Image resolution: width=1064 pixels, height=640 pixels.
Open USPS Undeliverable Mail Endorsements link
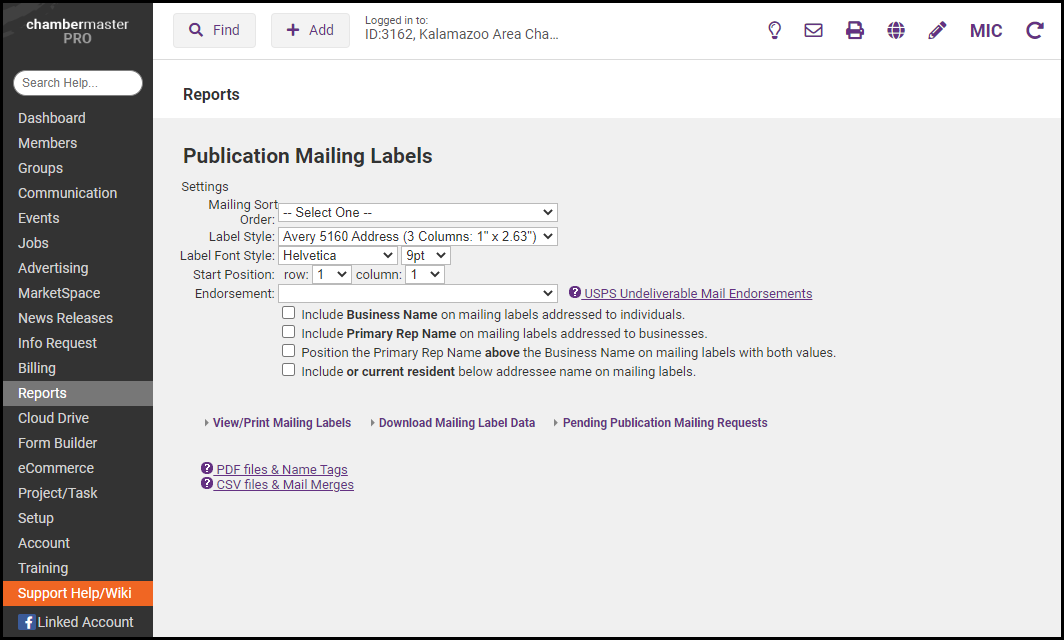click(x=697, y=294)
